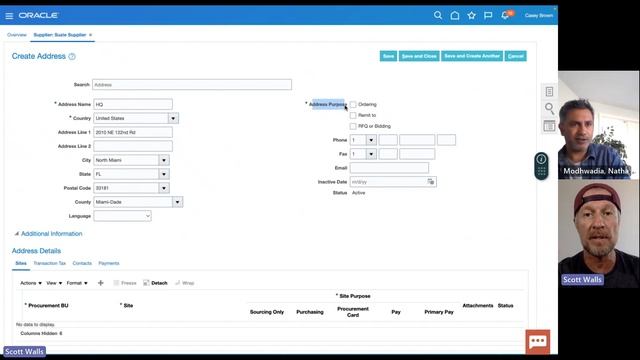Image resolution: width=640 pixels, height=360 pixels.
Task: Click Save and Close
Action: (419, 56)
